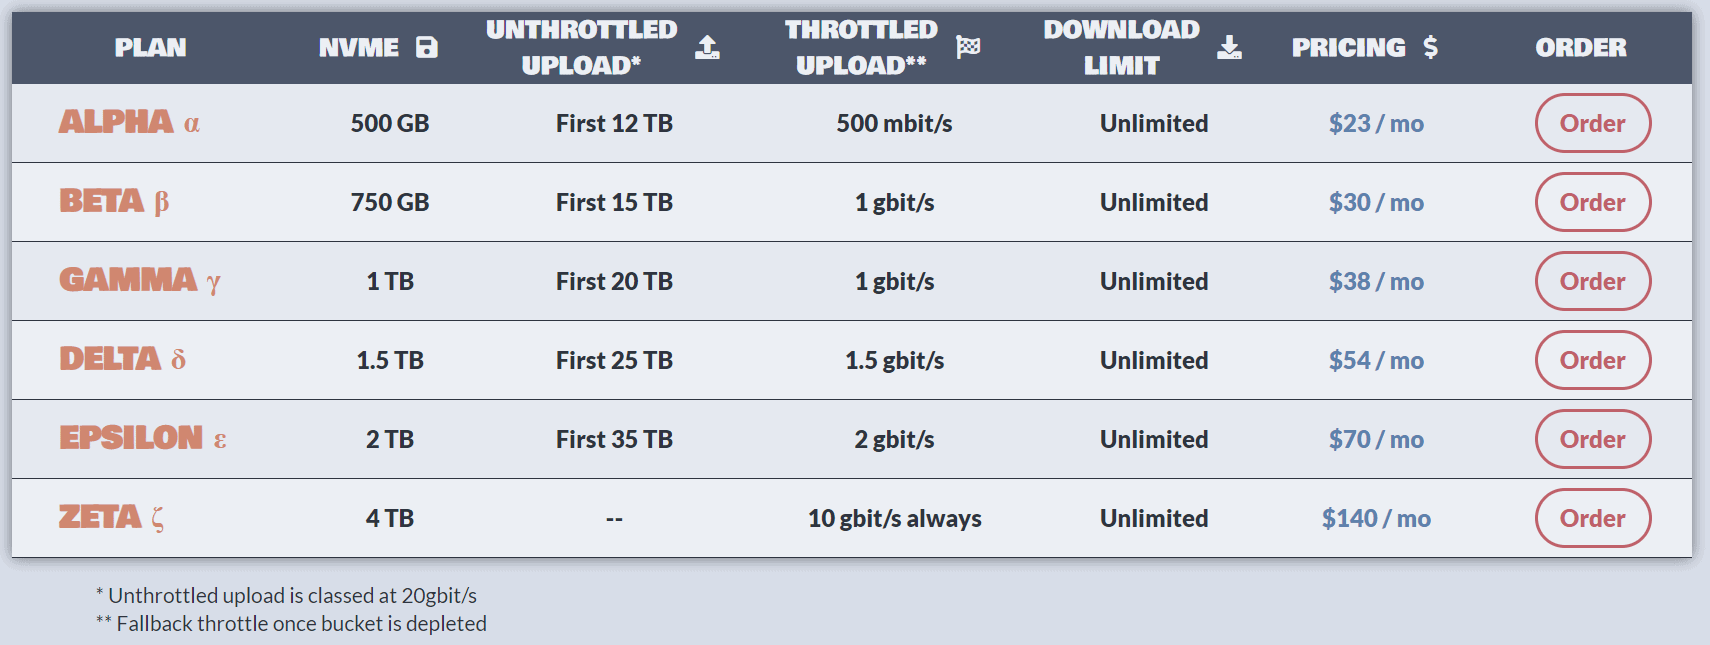Click the Plan column header
This screenshot has height=645, width=1710.
click(150, 47)
